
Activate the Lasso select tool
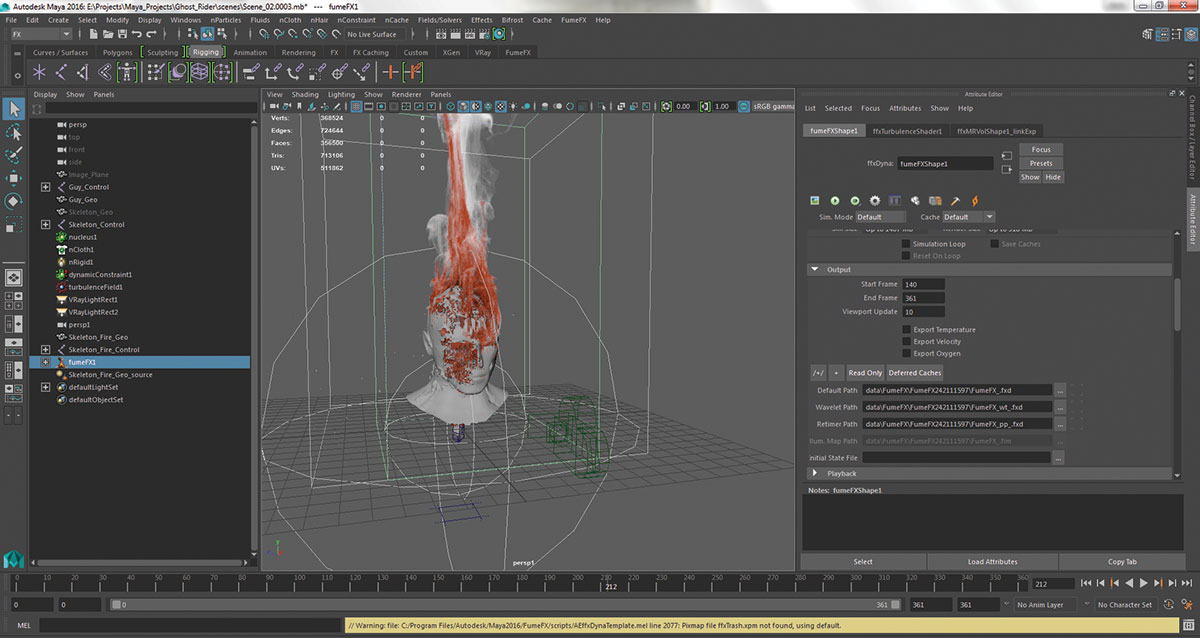click(14, 132)
